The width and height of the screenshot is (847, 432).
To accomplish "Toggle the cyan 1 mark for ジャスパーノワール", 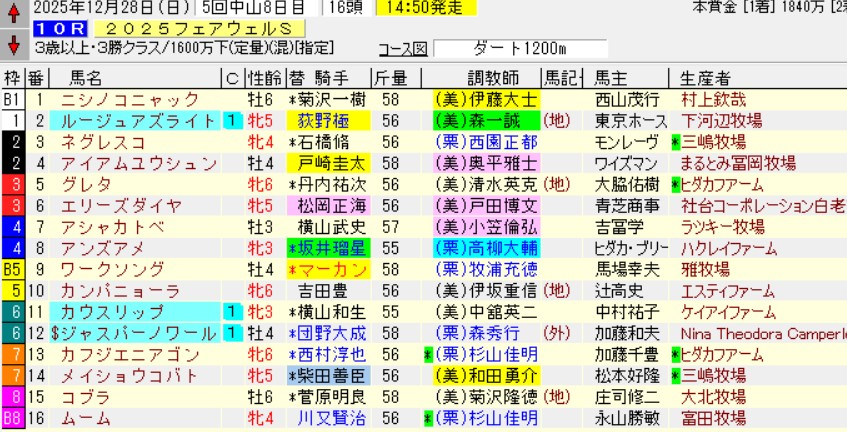I will click(x=231, y=333).
